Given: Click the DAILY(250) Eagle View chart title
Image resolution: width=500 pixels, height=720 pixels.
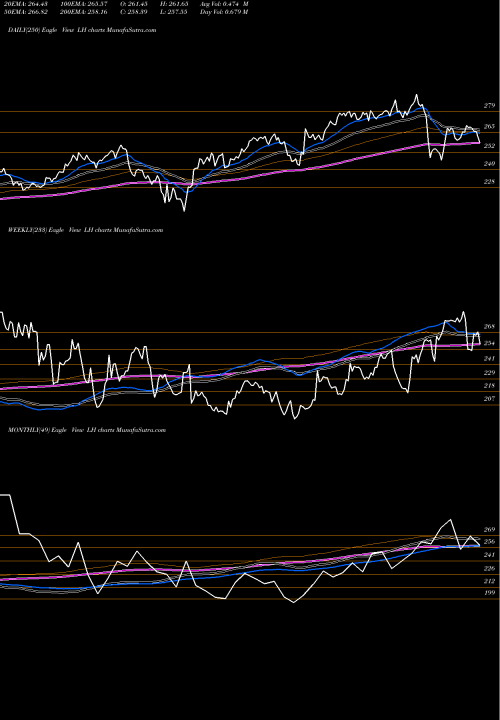Looking at the screenshot, I should [82, 30].
